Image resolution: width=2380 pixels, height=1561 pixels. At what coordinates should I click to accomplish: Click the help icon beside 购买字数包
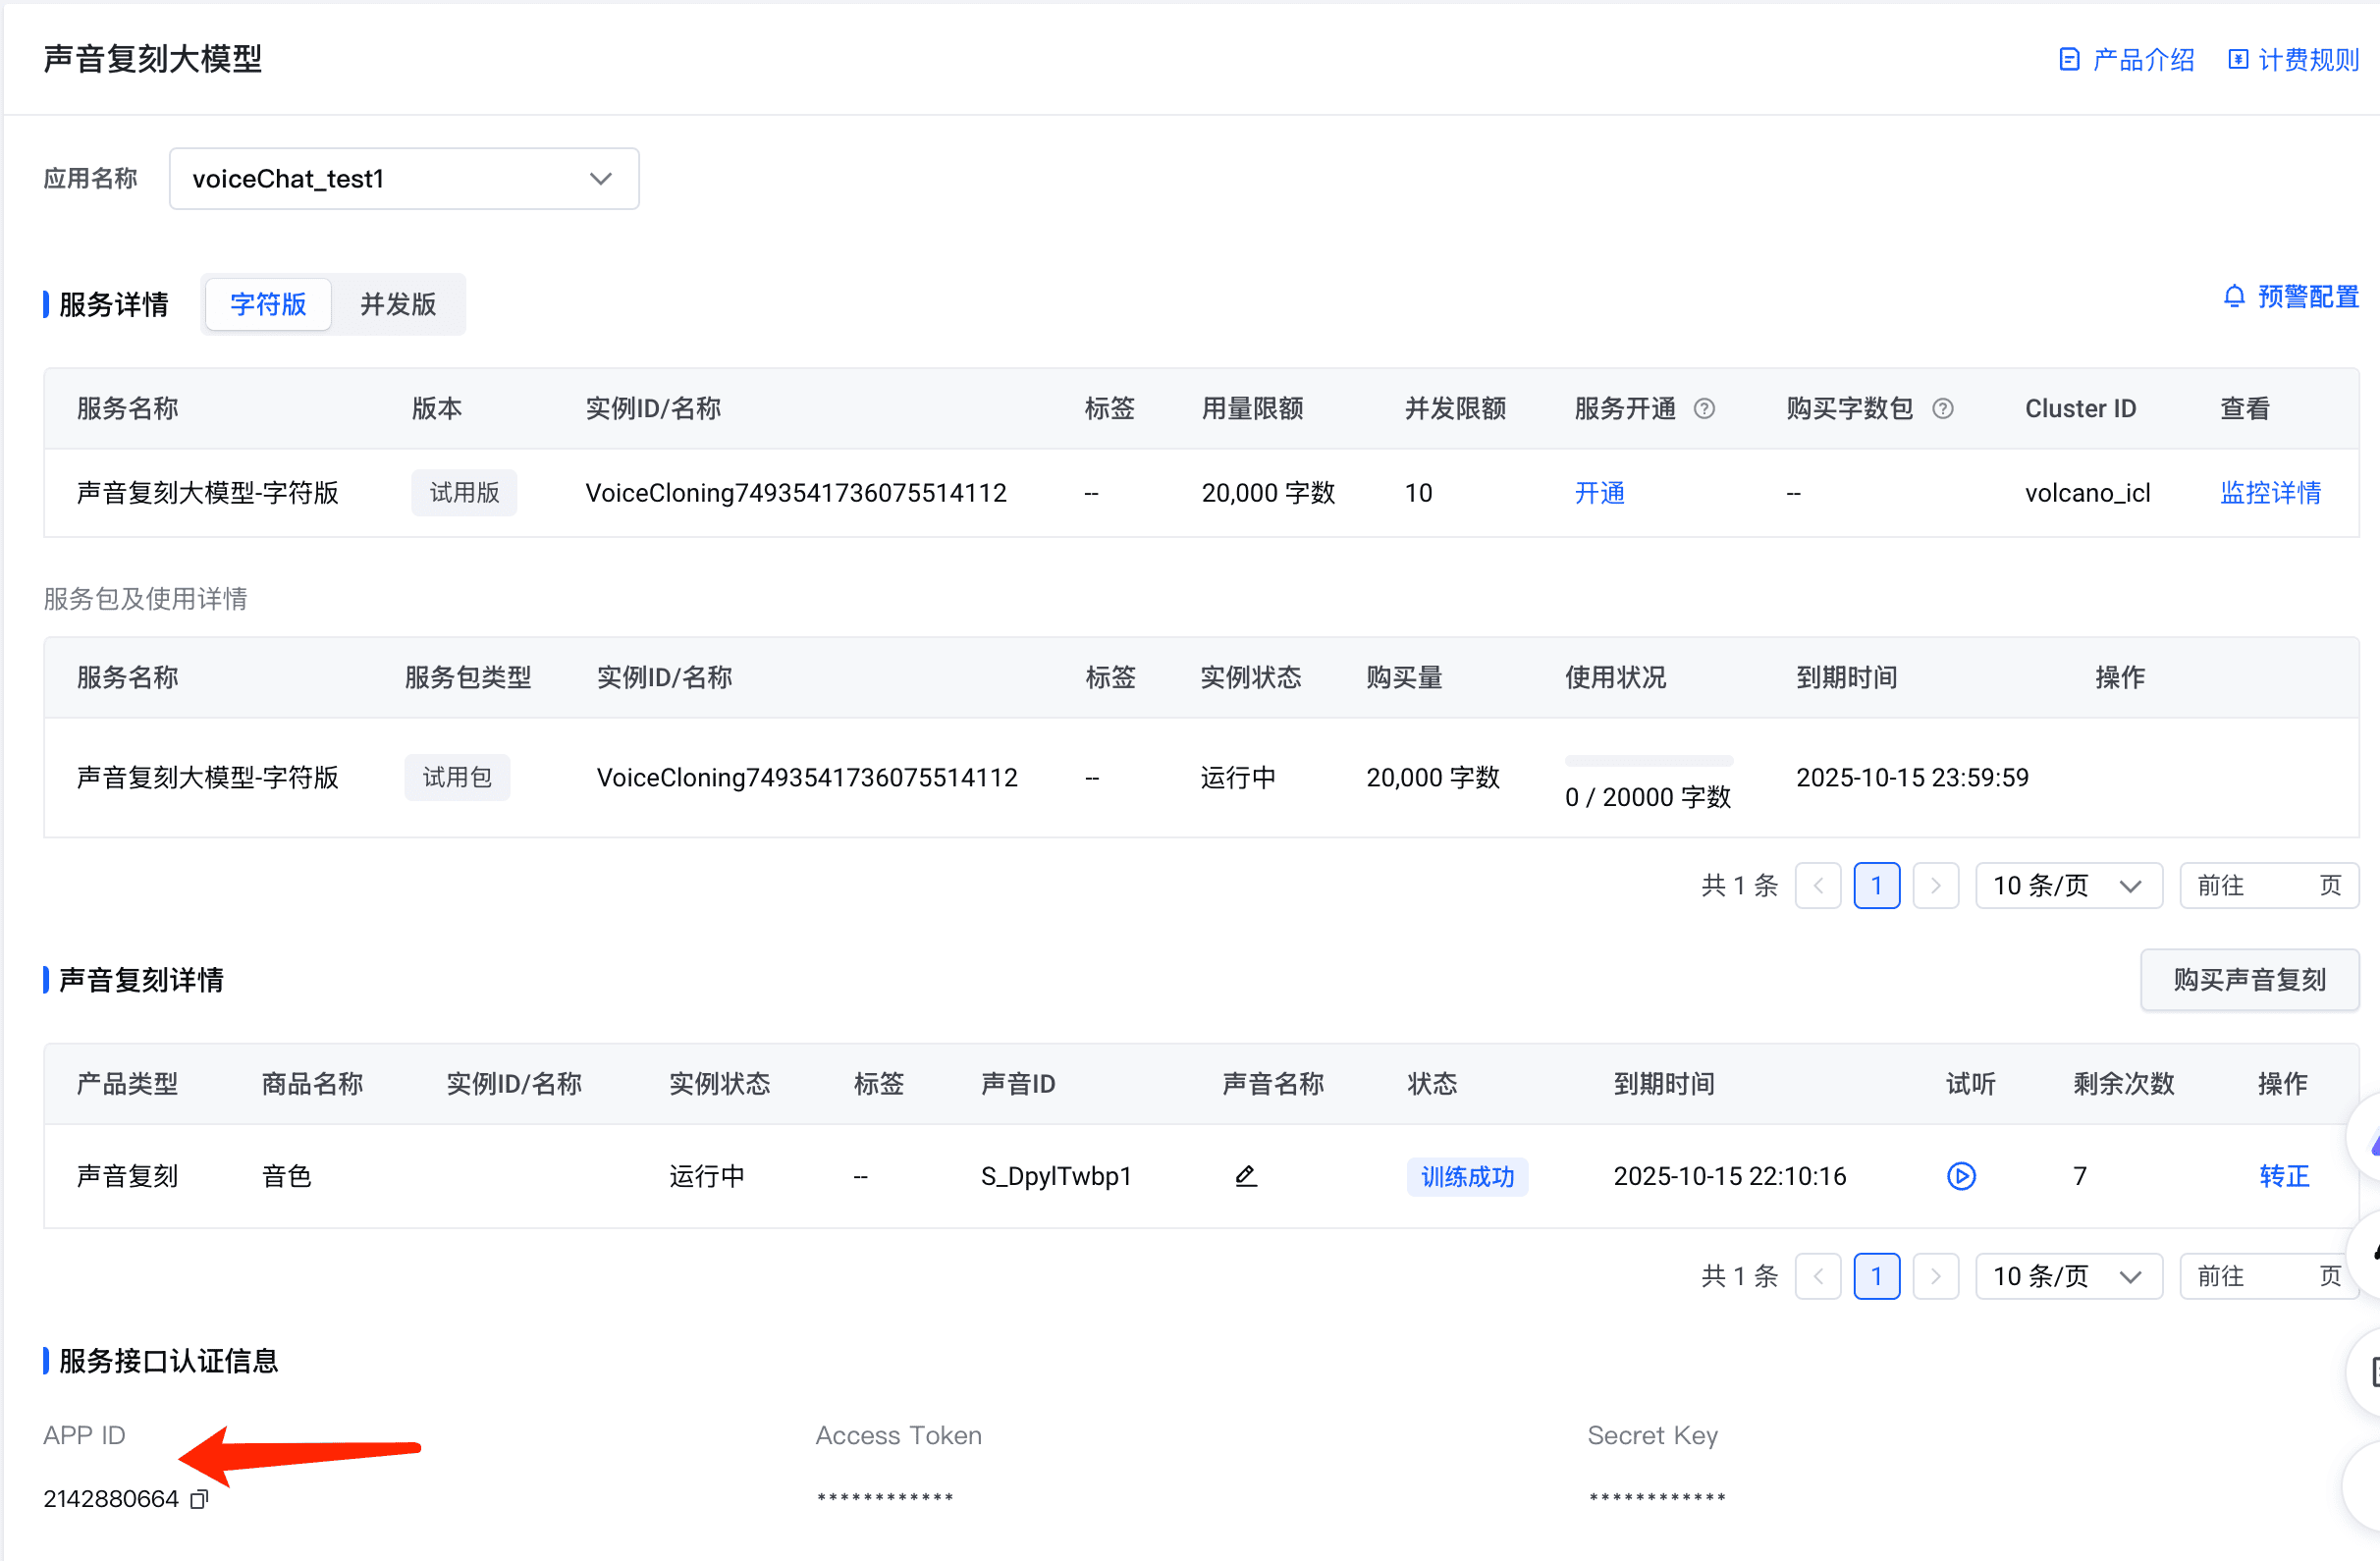coord(1942,408)
